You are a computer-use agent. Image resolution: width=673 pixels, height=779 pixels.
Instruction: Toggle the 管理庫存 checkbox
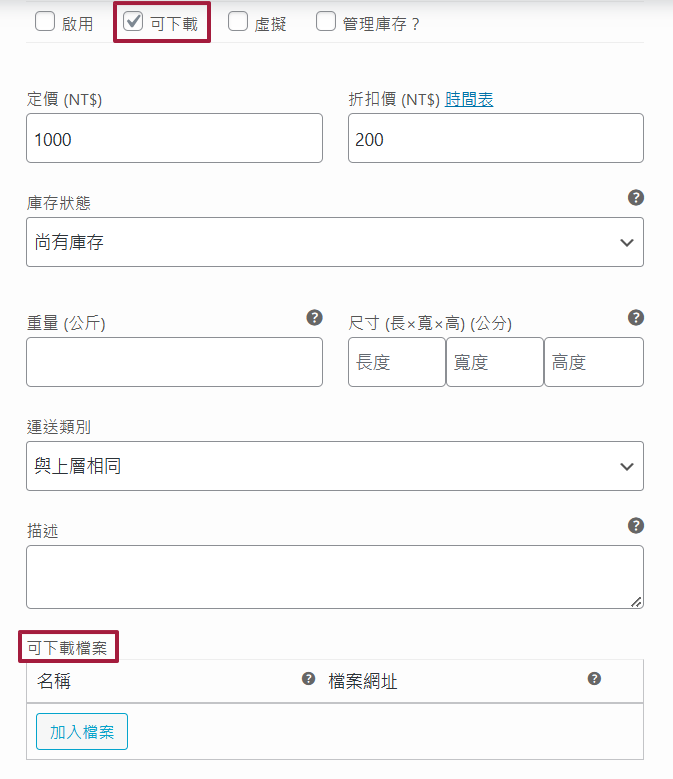pyautogui.click(x=326, y=22)
